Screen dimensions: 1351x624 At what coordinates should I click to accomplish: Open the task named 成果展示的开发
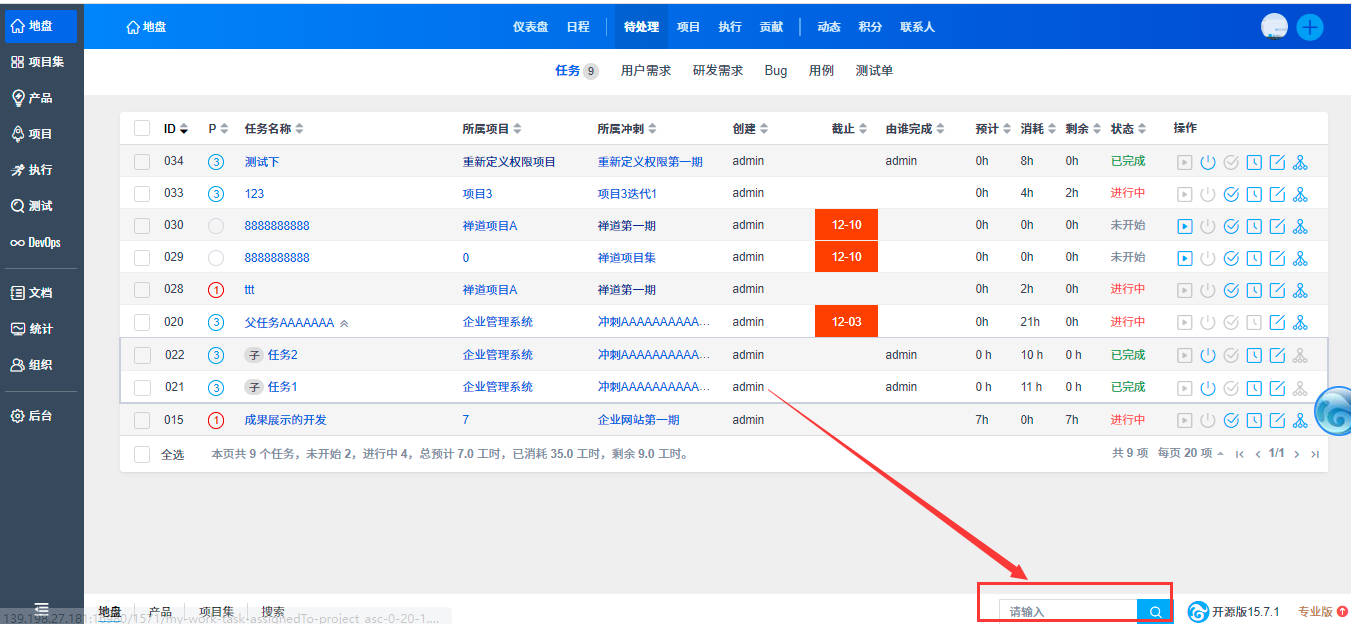pos(285,420)
